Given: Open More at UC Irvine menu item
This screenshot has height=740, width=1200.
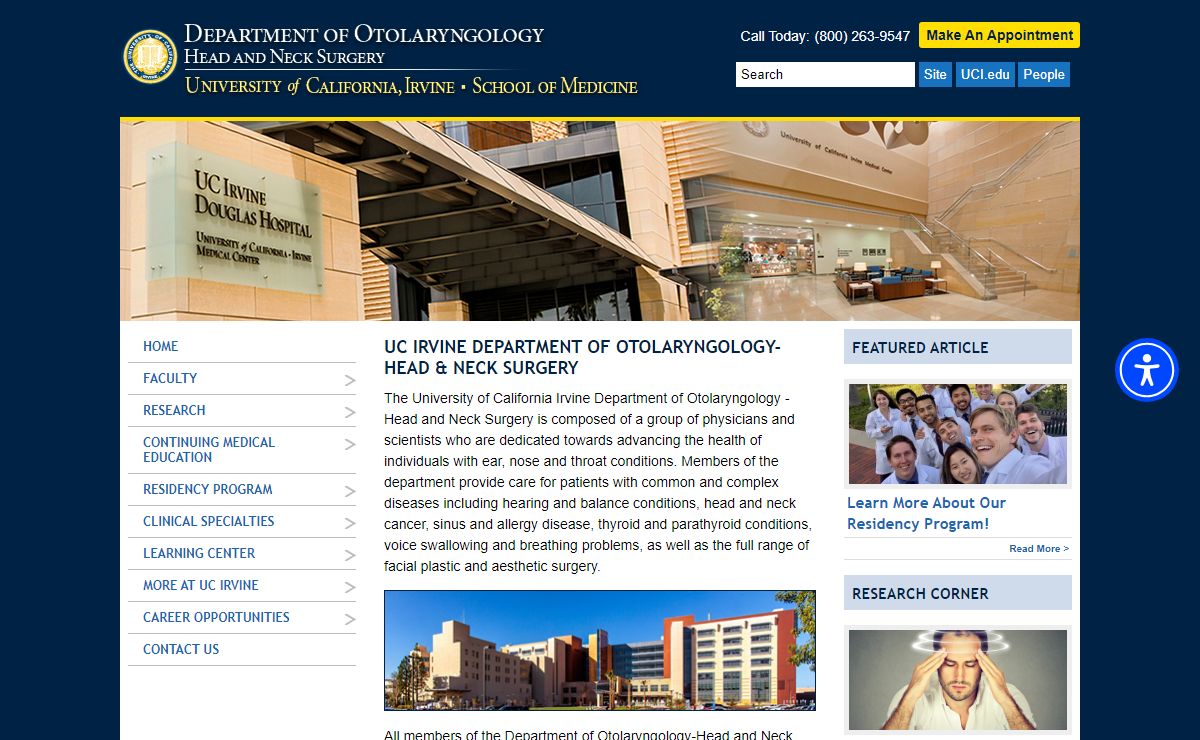Looking at the screenshot, I should (x=200, y=585).
